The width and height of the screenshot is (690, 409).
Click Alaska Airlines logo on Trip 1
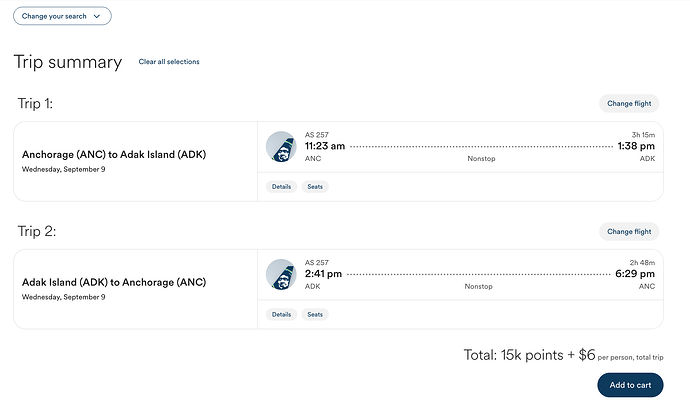click(281, 147)
